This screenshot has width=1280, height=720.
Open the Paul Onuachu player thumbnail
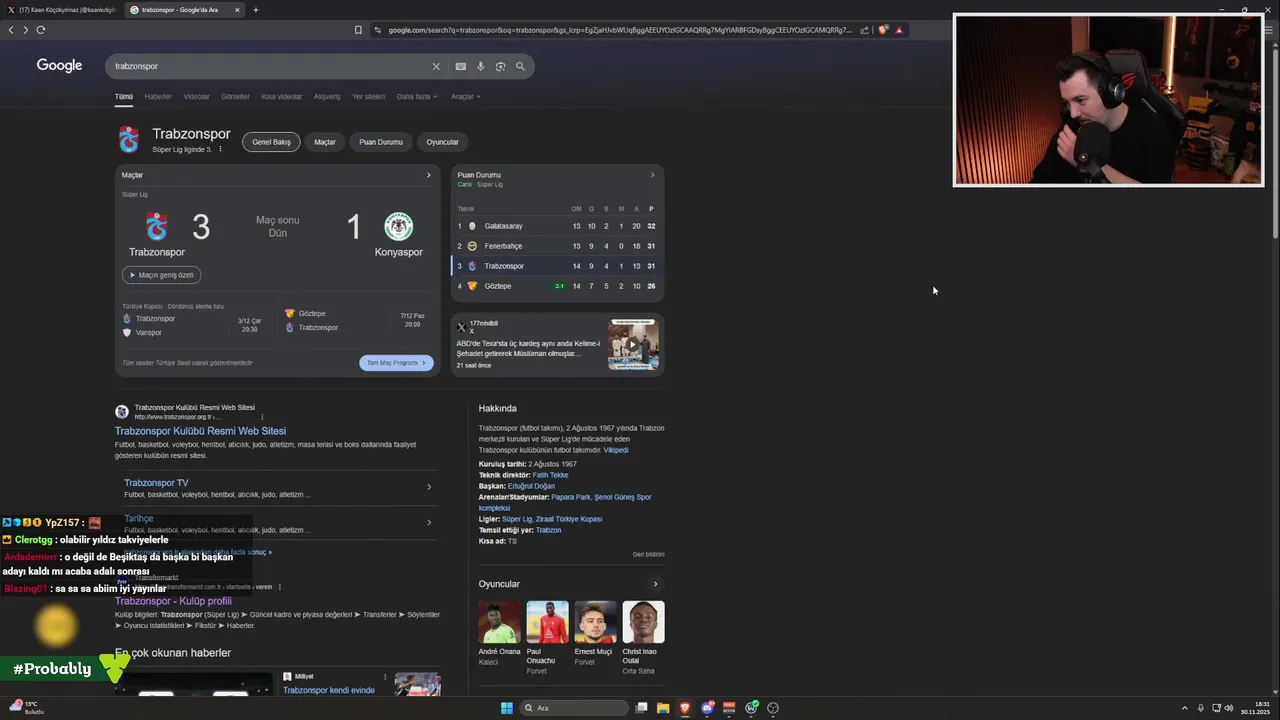click(547, 622)
